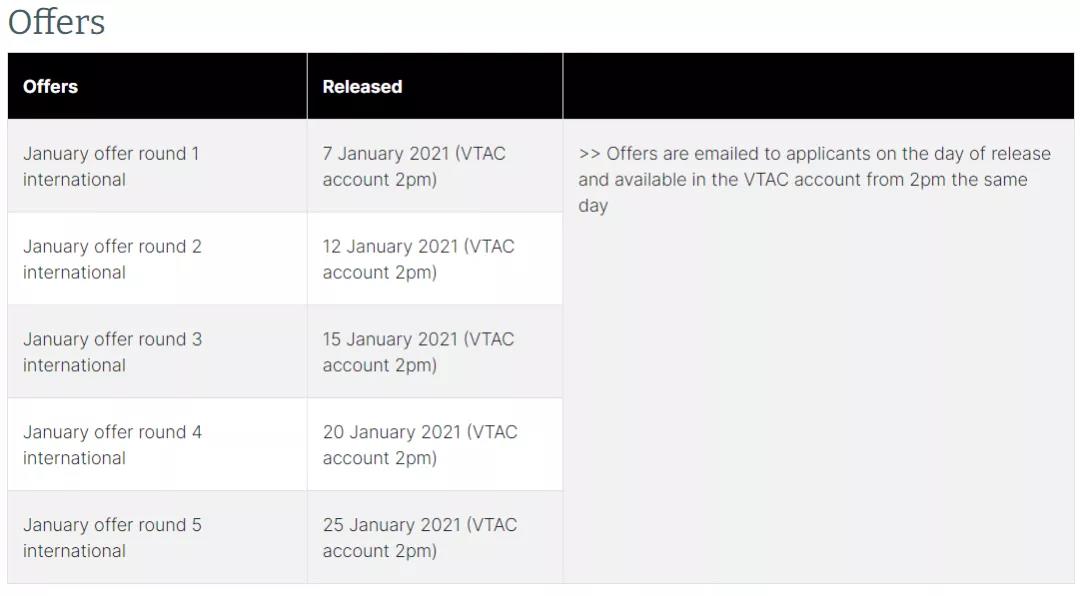Select January offer round 4 international cell

click(x=157, y=444)
